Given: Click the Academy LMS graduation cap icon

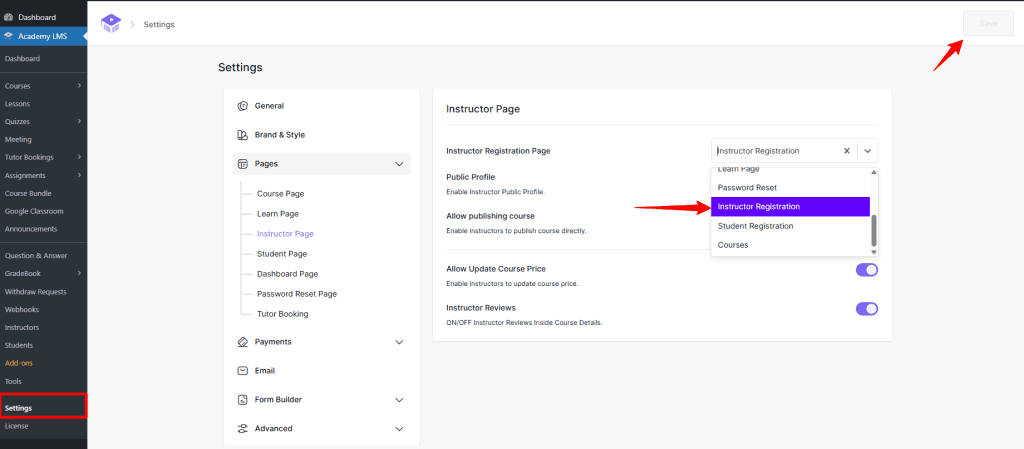Looking at the screenshot, I should click(8, 36).
